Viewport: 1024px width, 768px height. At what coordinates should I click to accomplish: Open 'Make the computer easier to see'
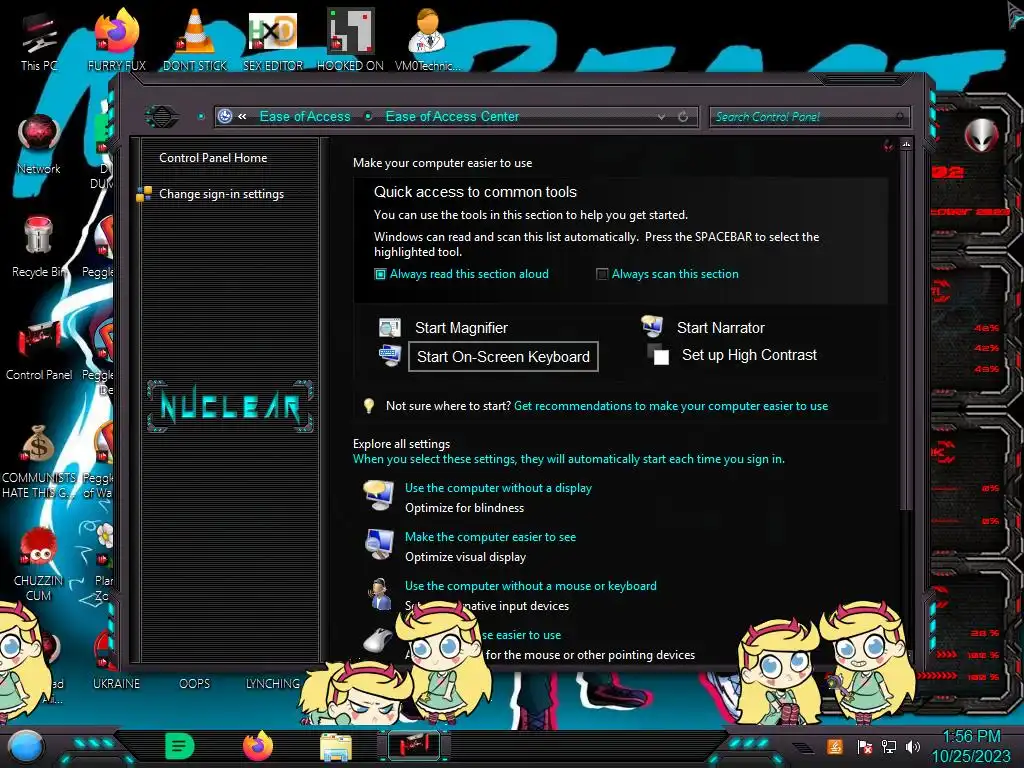tap(490, 537)
